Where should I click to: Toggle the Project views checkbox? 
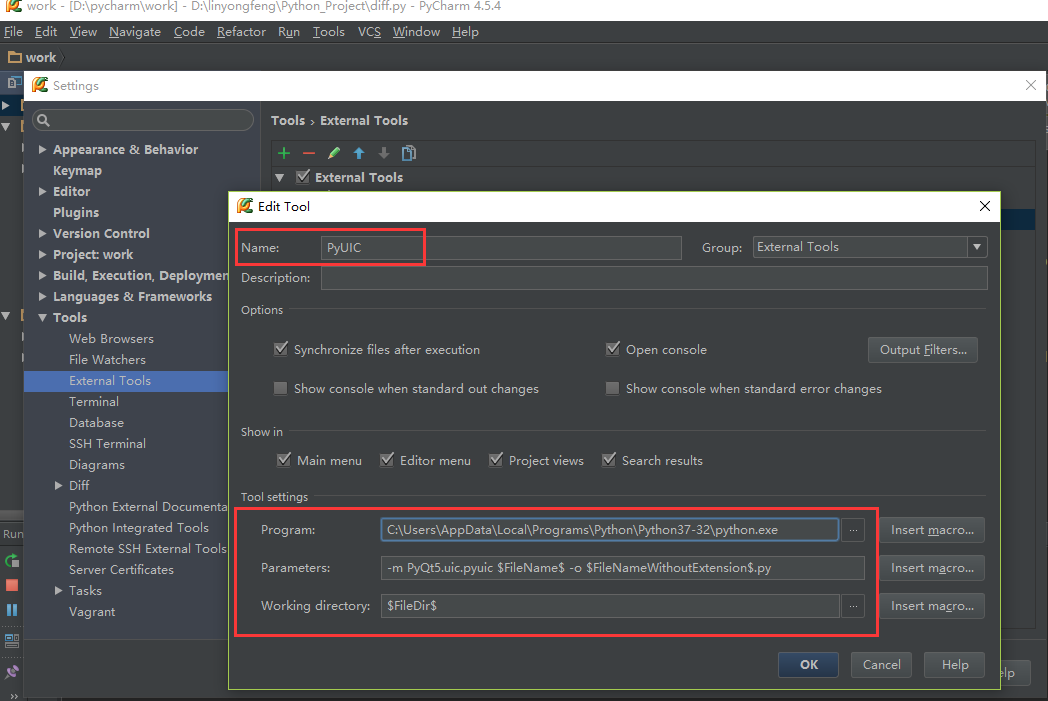(x=495, y=460)
